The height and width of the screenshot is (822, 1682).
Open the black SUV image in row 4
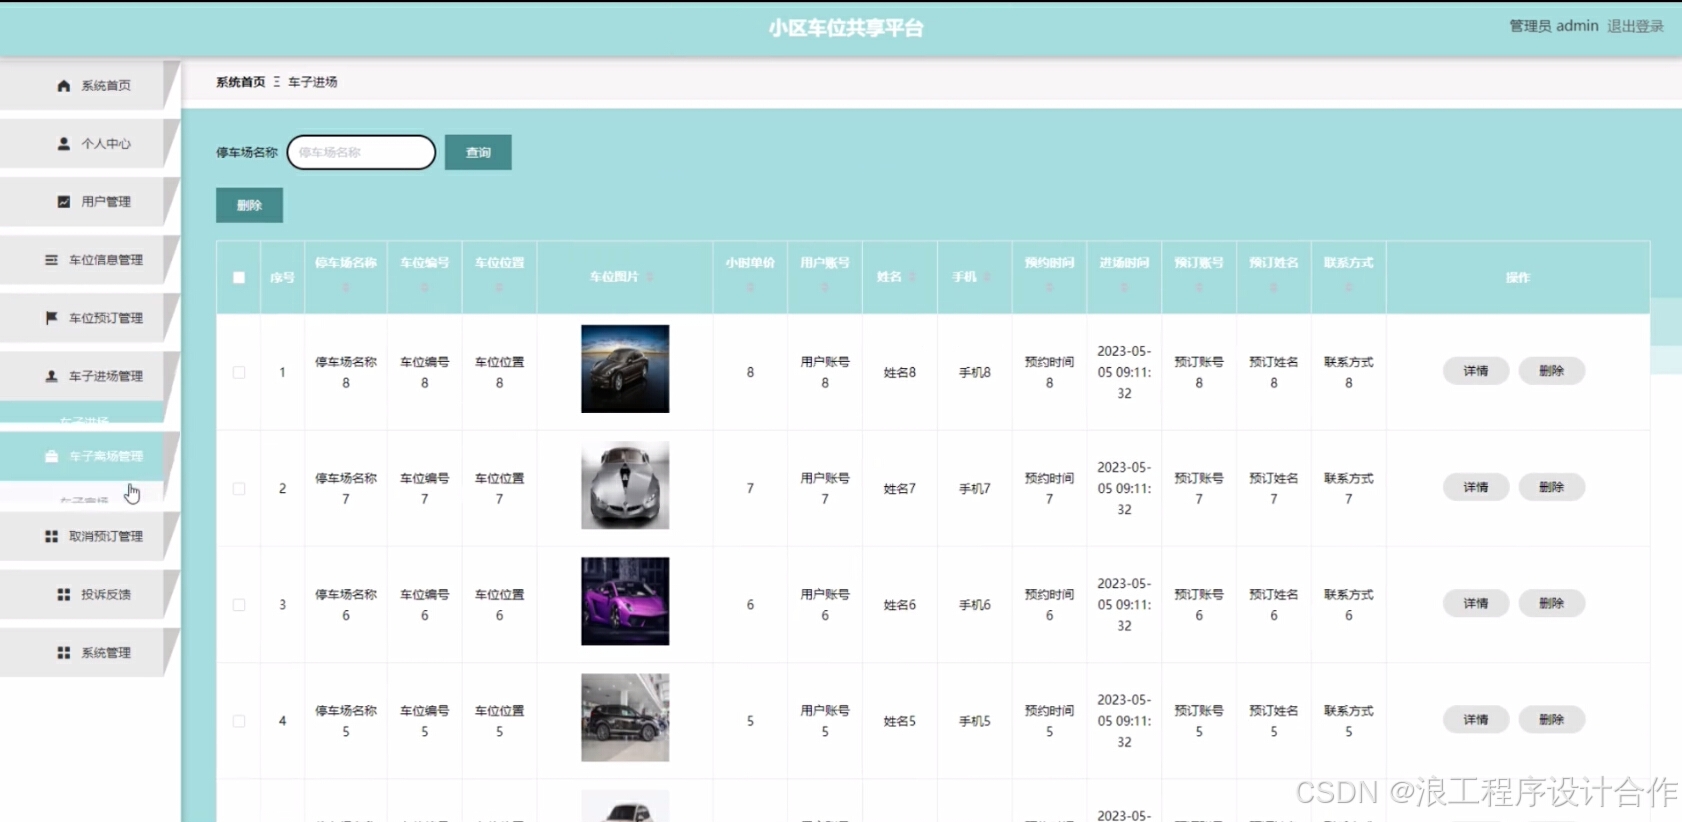point(625,717)
